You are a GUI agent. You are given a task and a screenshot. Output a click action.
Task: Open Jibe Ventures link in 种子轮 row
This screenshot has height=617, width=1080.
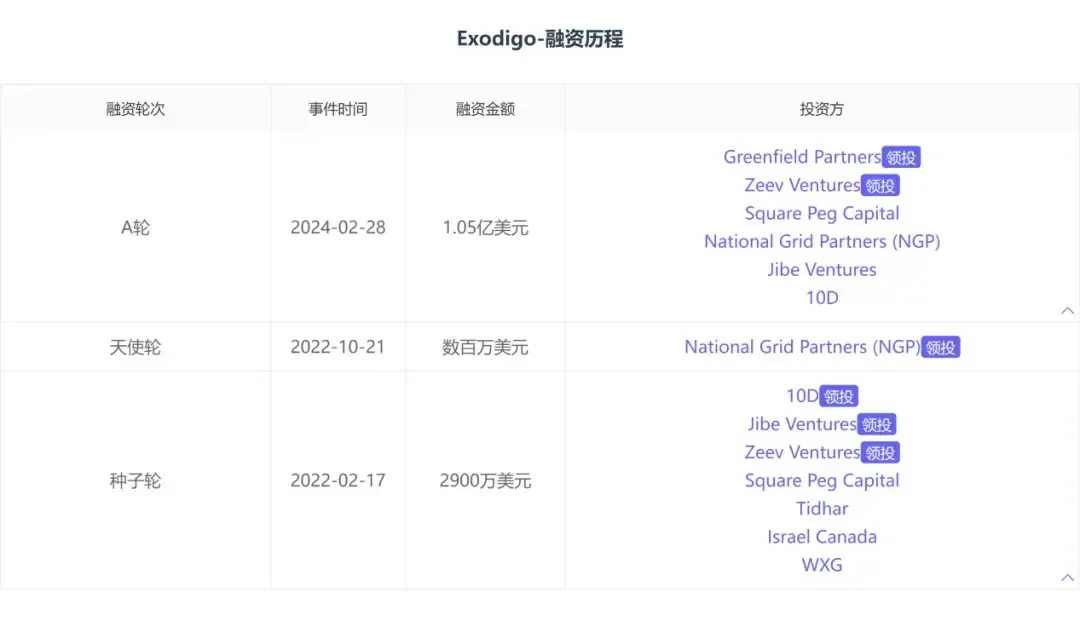(x=802, y=424)
